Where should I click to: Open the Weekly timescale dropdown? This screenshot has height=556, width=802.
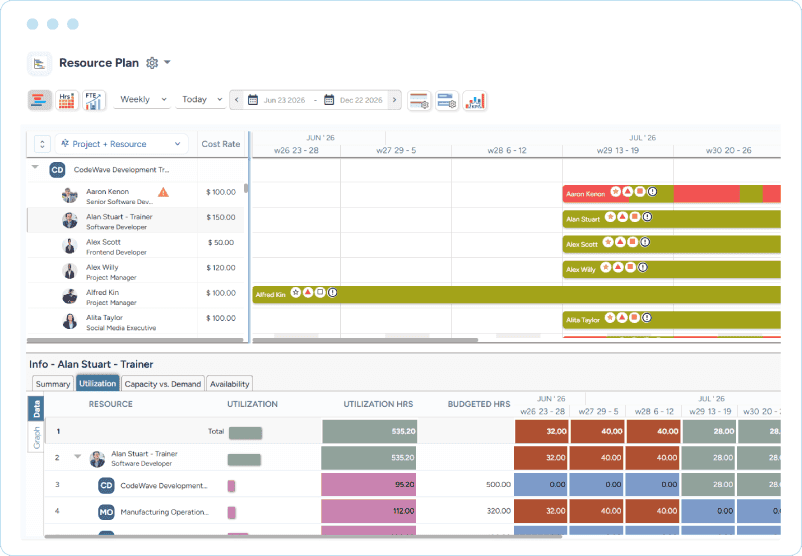(x=142, y=99)
